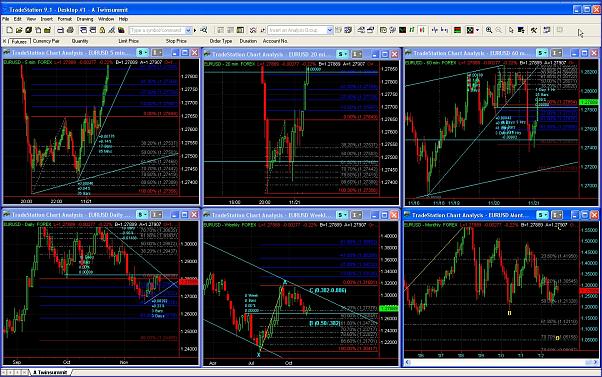Close the order bar with the X button
Viewport: 602px width, 377px height.
5,41
